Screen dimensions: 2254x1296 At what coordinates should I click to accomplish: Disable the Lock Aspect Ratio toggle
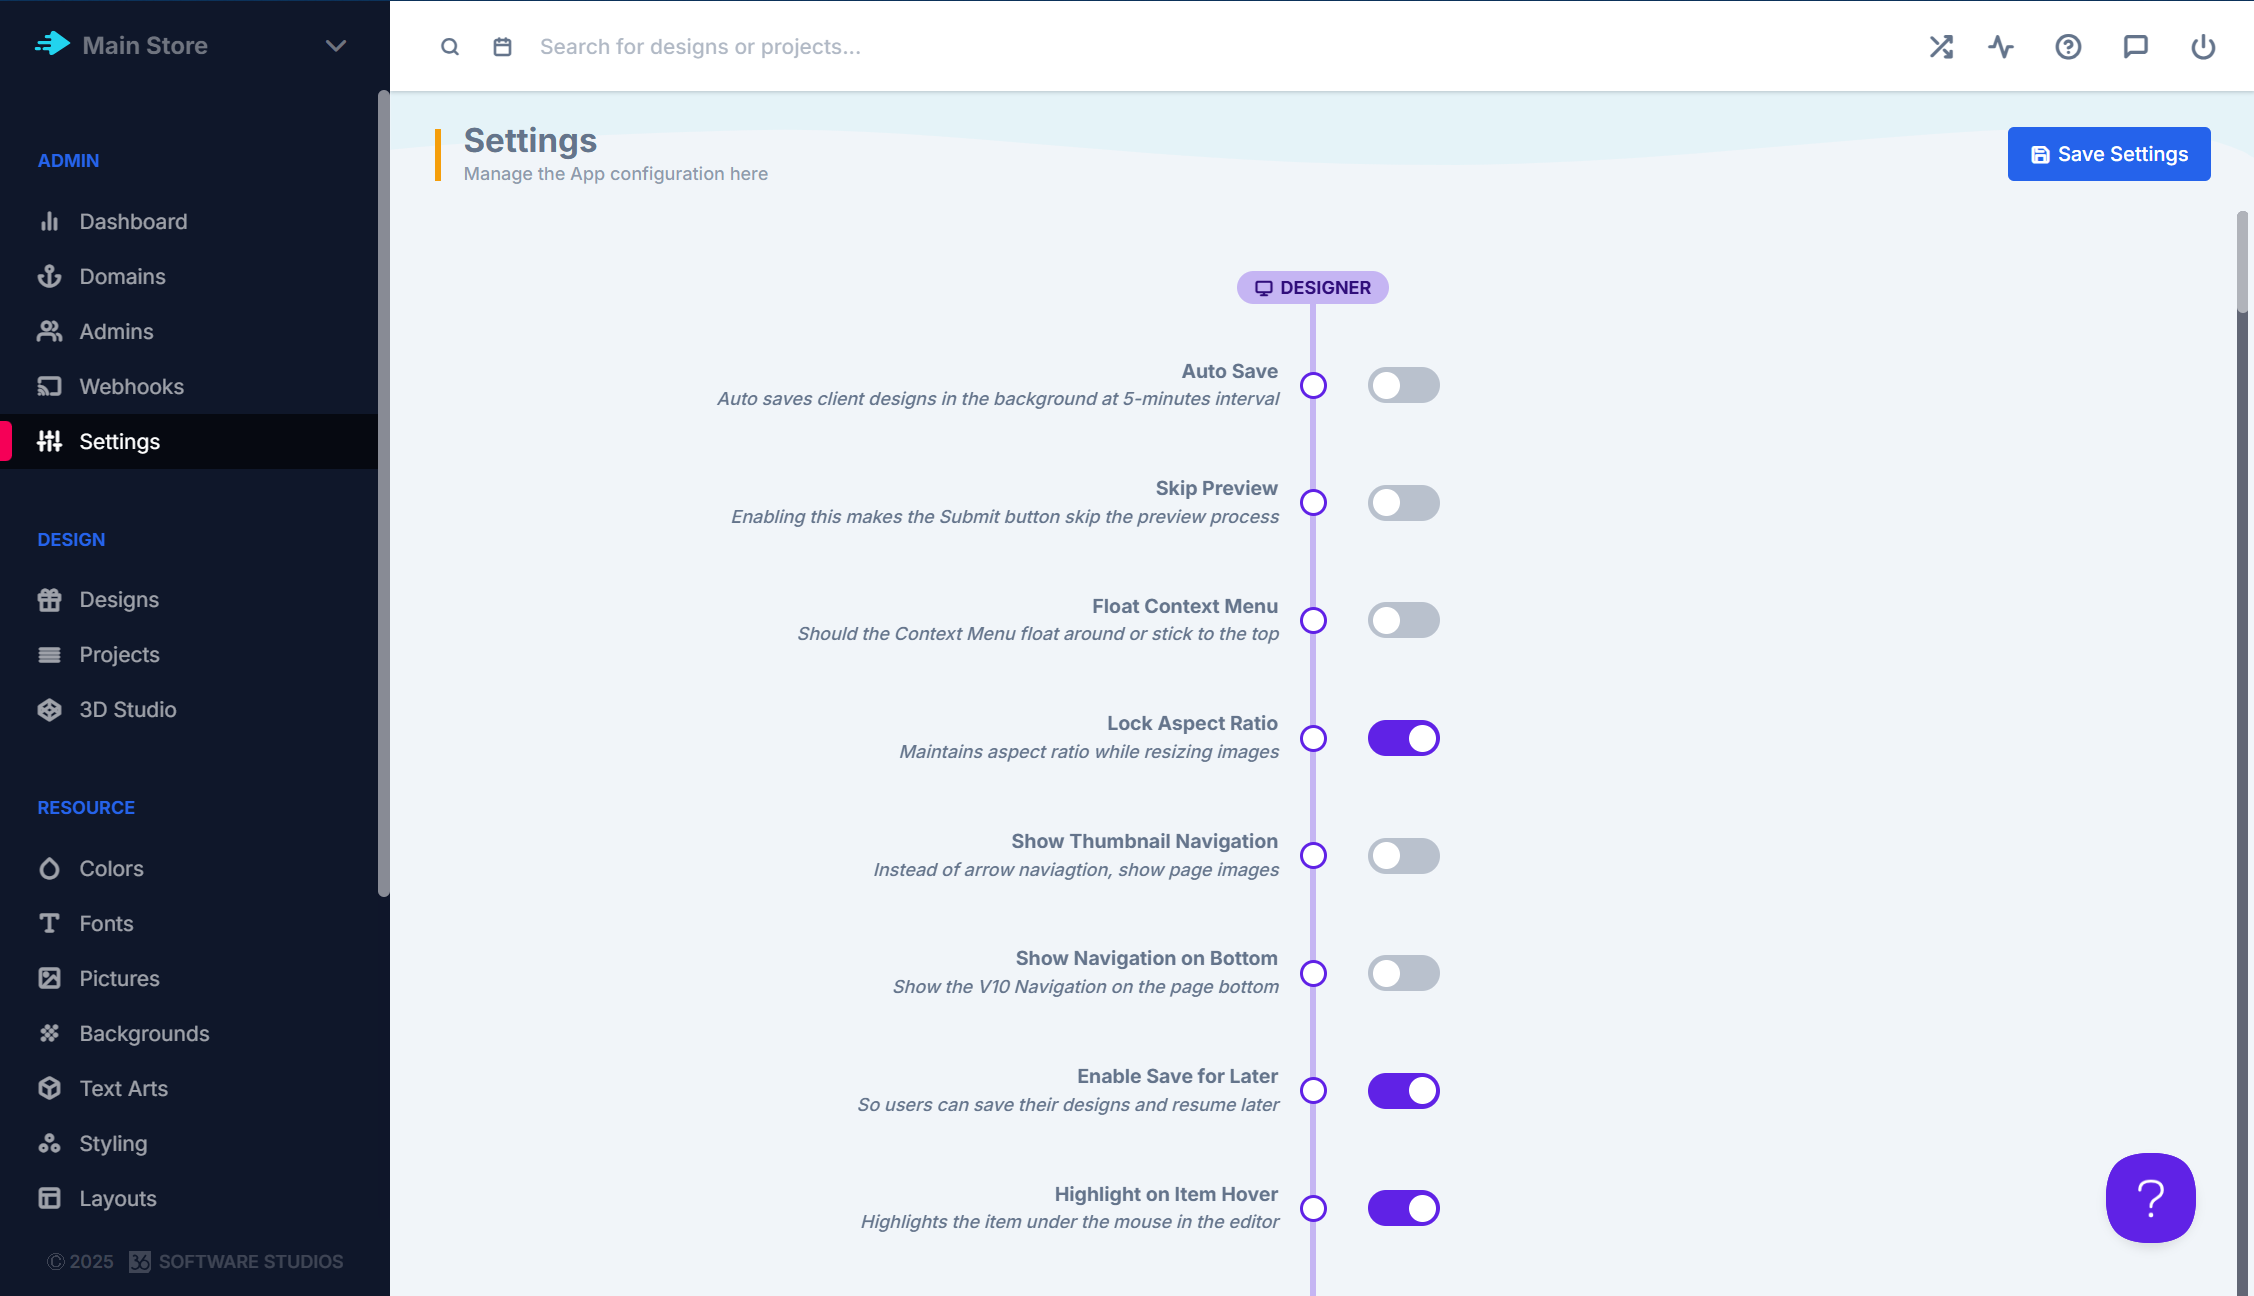click(x=1403, y=738)
